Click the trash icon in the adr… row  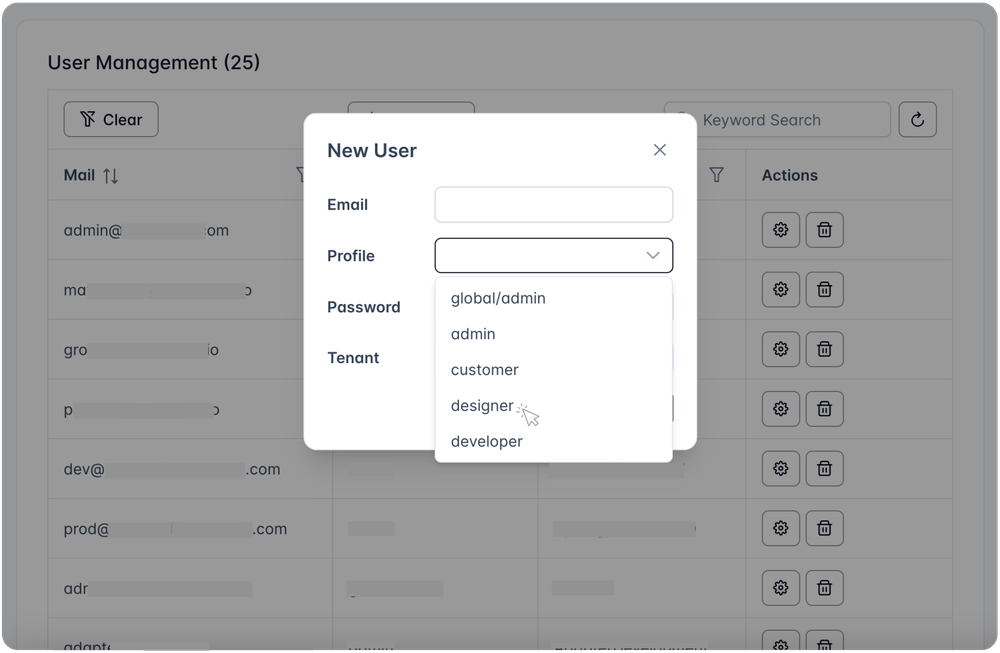point(825,588)
